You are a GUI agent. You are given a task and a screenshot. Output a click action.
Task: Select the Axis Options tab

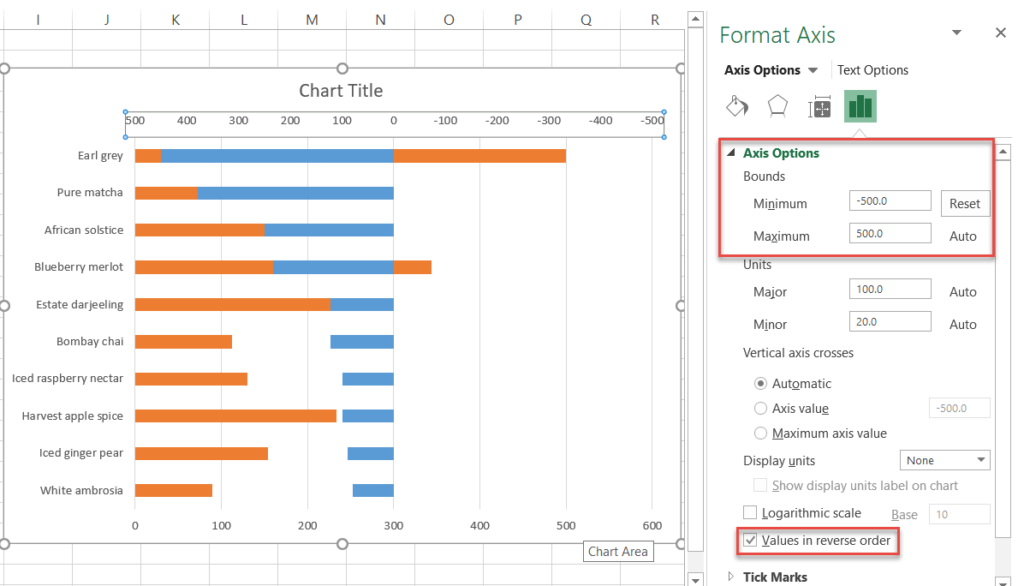(762, 69)
